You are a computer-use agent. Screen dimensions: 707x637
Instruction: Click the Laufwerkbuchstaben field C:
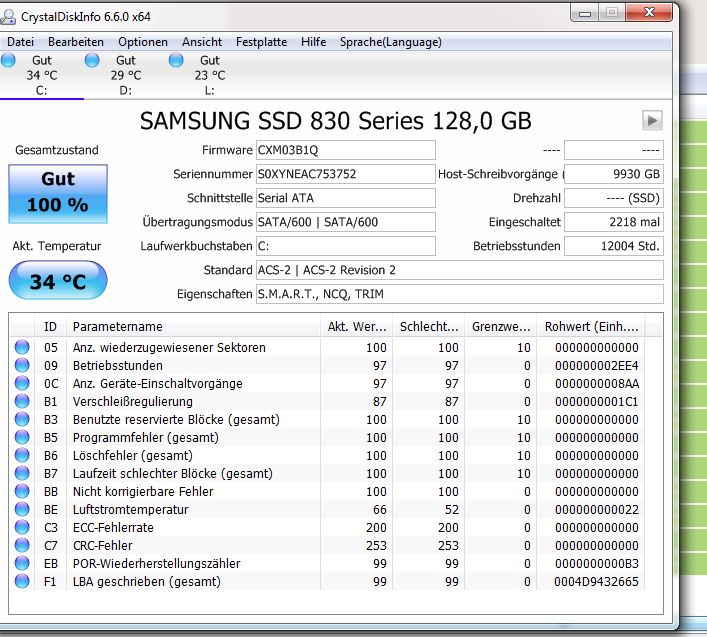345,246
